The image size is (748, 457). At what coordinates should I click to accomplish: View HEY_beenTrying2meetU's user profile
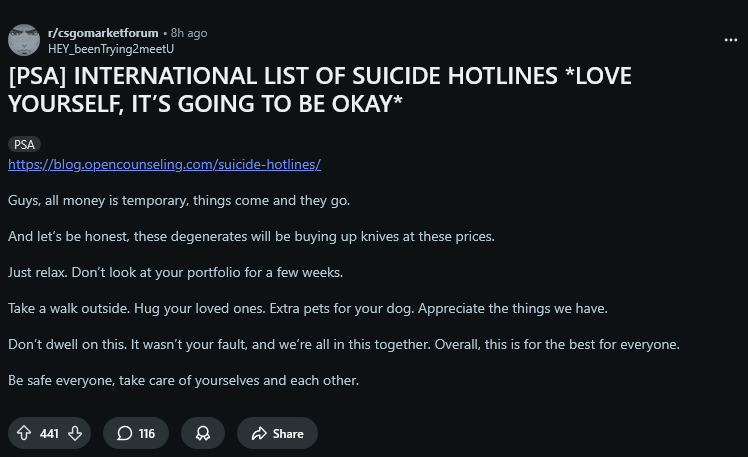tap(111, 47)
